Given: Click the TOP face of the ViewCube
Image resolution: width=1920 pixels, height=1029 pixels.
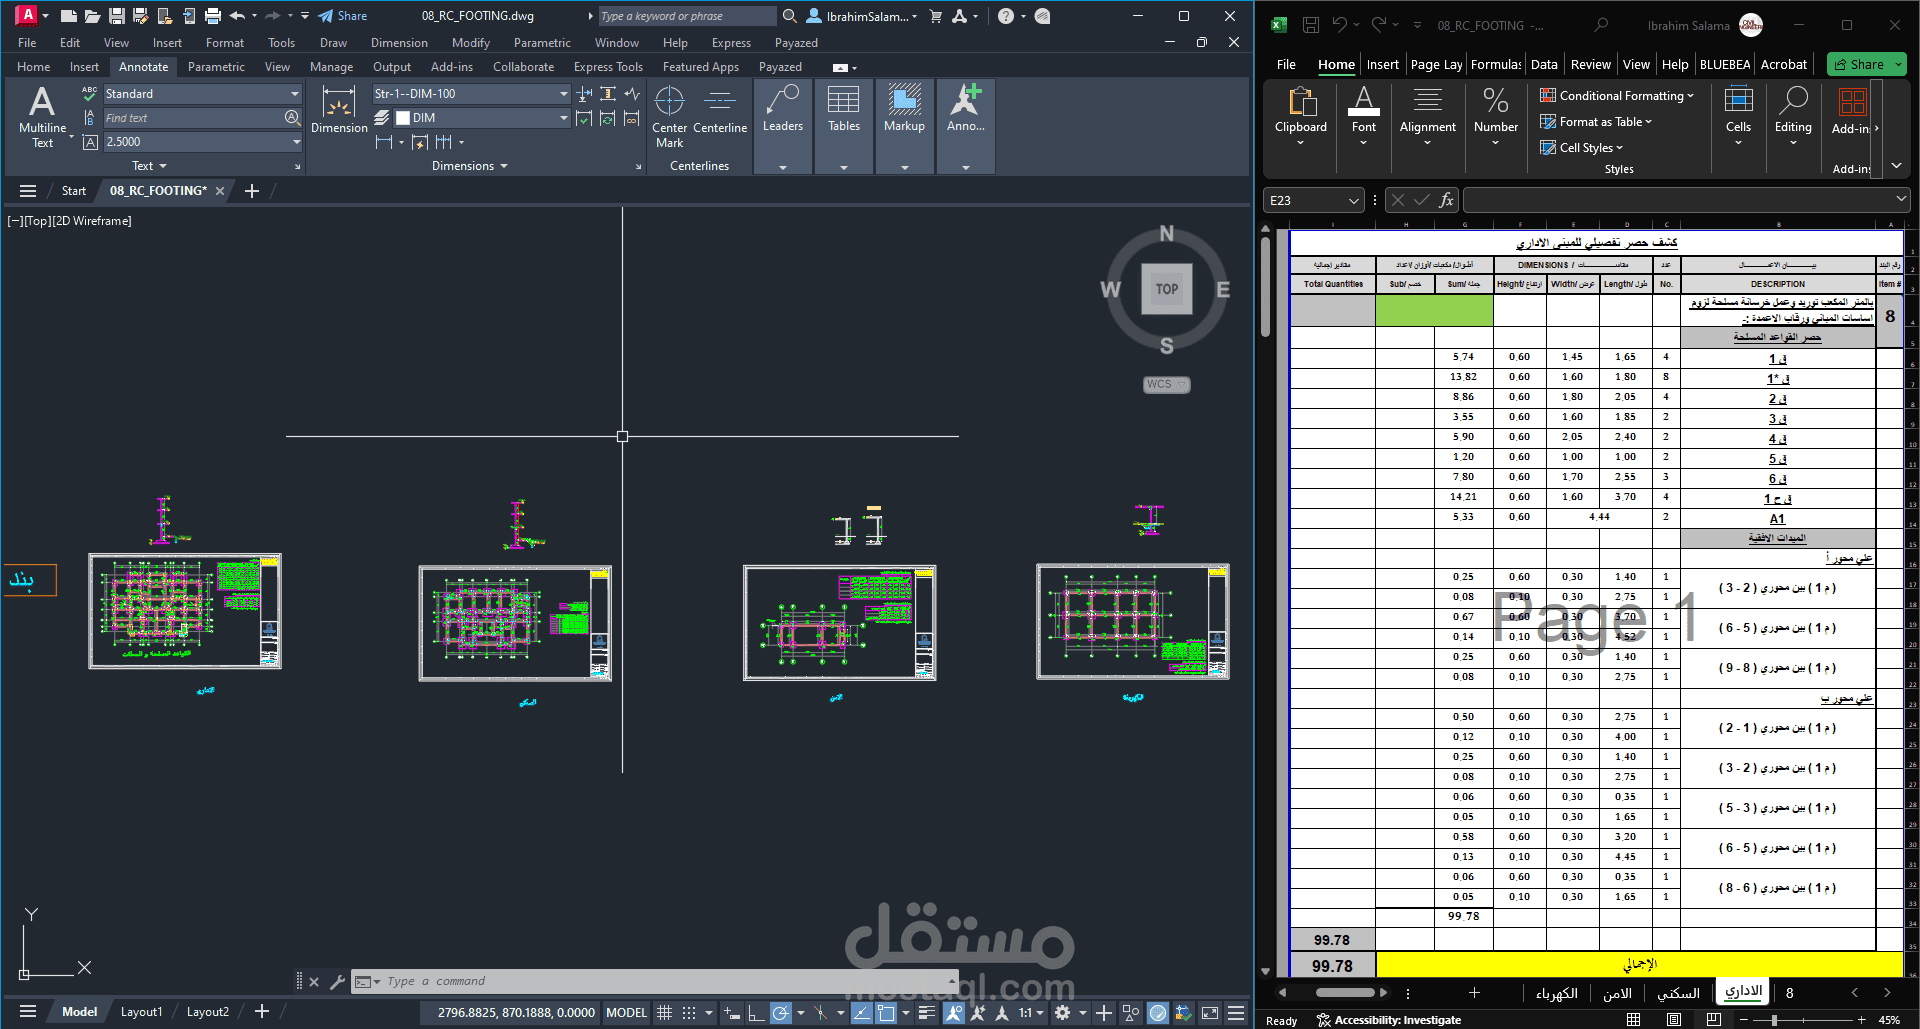Looking at the screenshot, I should click(x=1167, y=289).
